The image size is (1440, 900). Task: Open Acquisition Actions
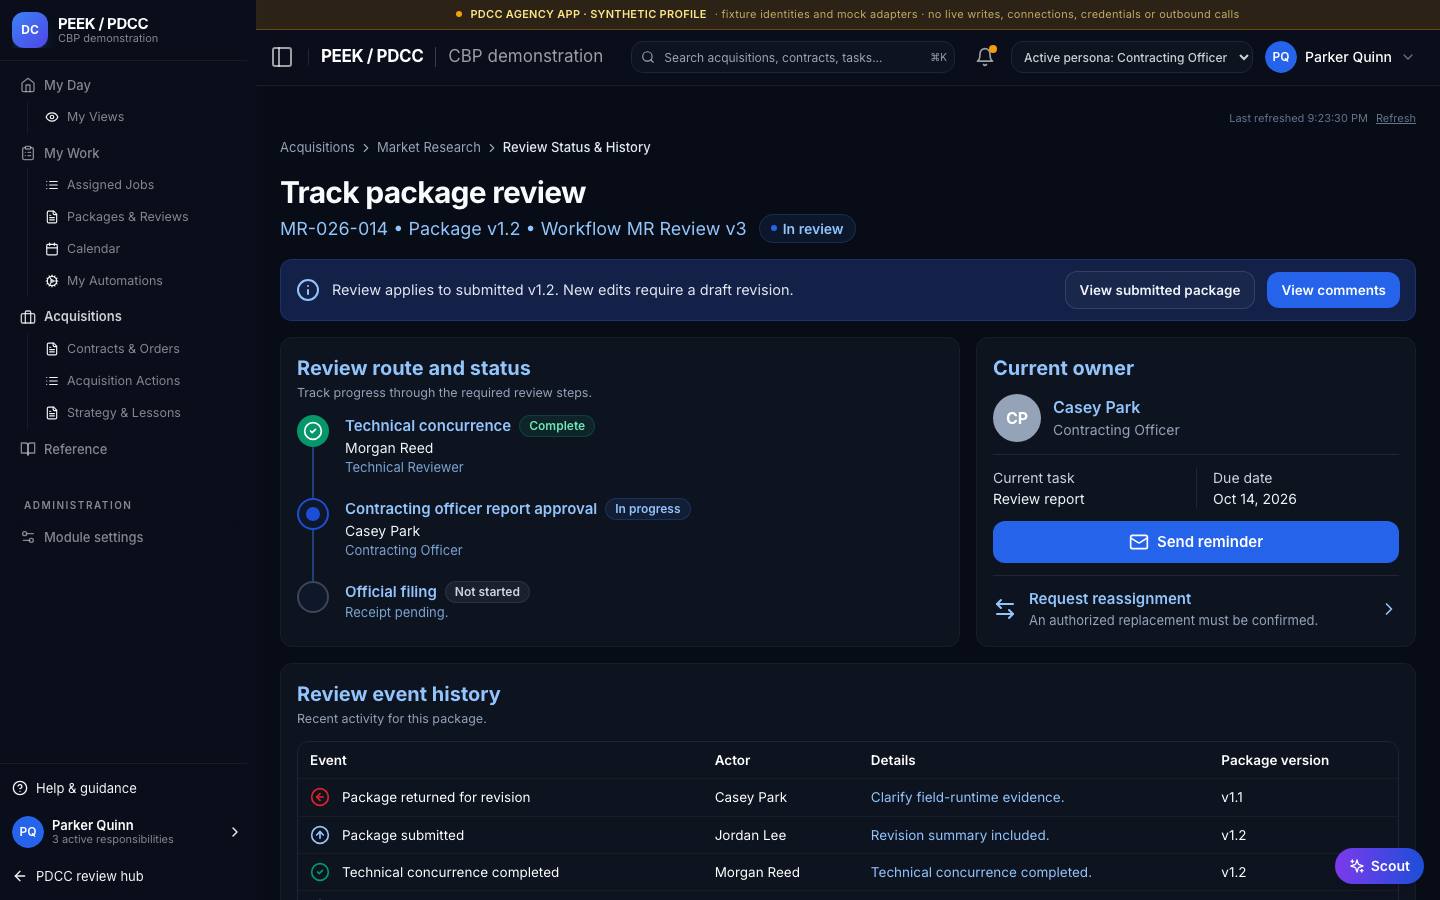[123, 381]
